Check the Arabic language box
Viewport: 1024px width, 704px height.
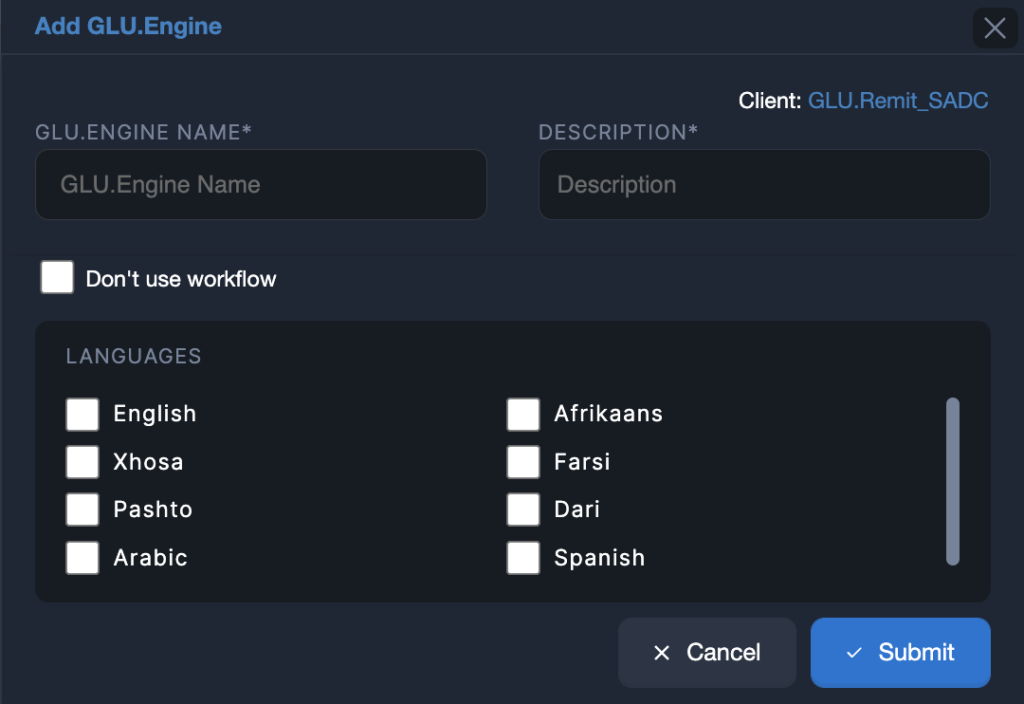82,558
